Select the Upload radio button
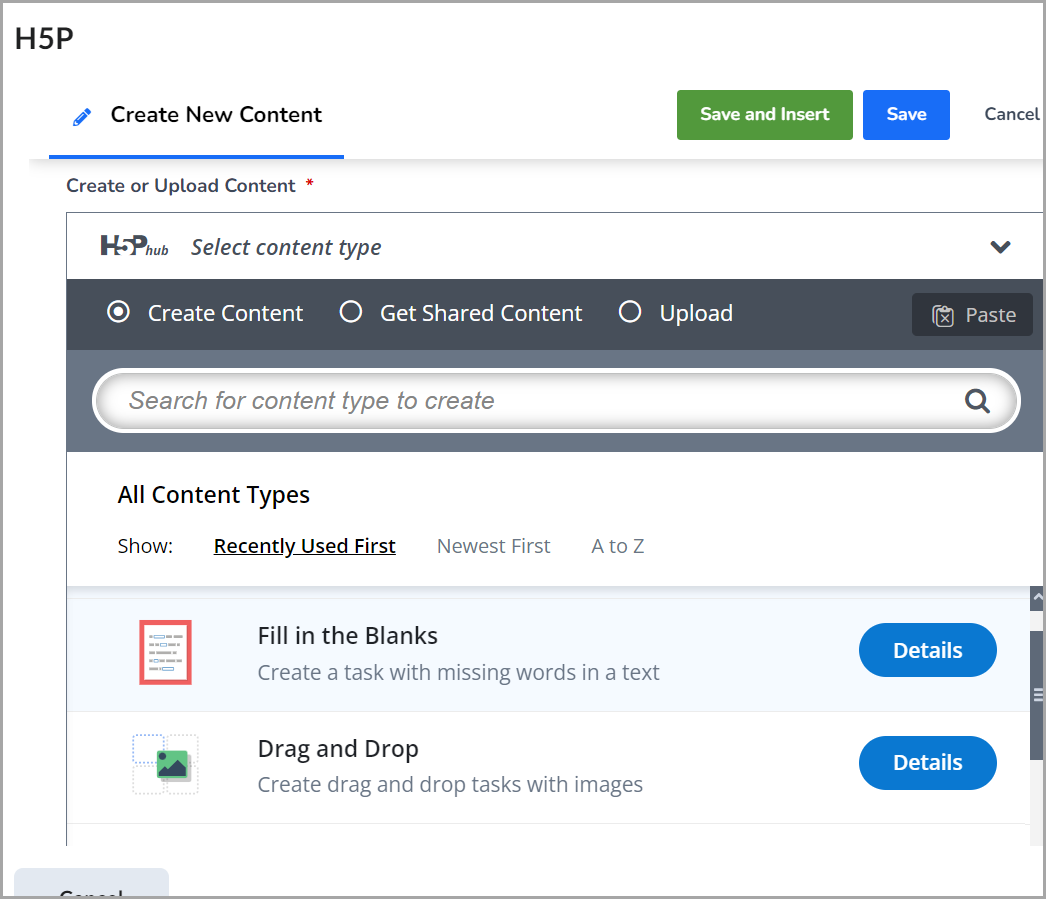This screenshot has width=1046, height=899. 630,312
